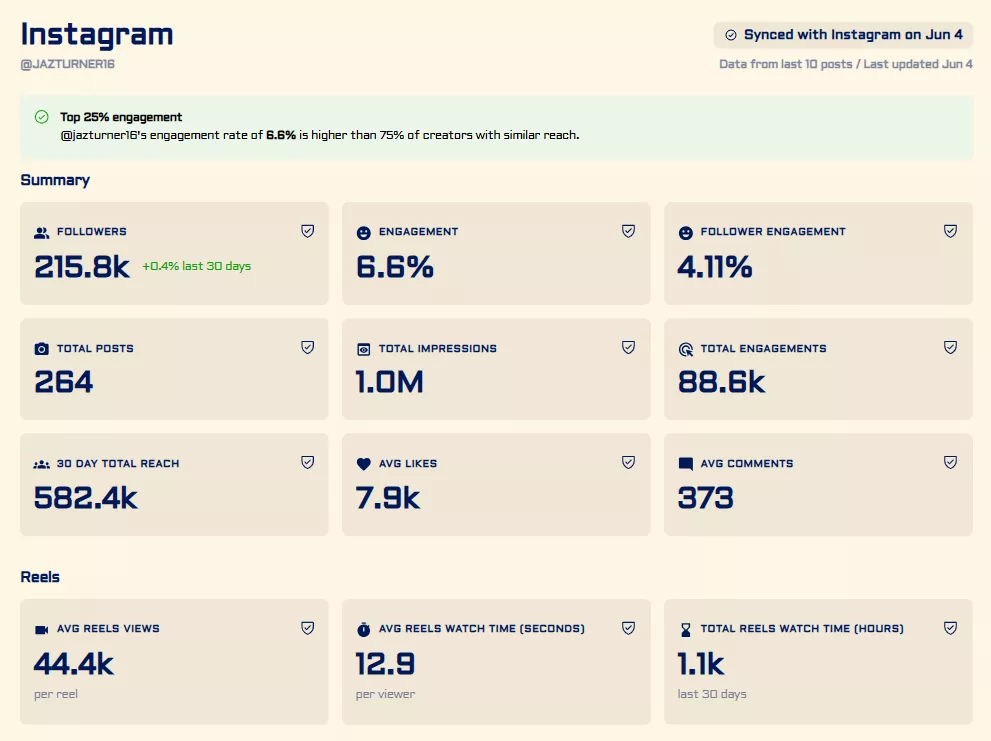
Task: Click the shield icon on Avg Reels Watch Time card
Action: tap(628, 628)
